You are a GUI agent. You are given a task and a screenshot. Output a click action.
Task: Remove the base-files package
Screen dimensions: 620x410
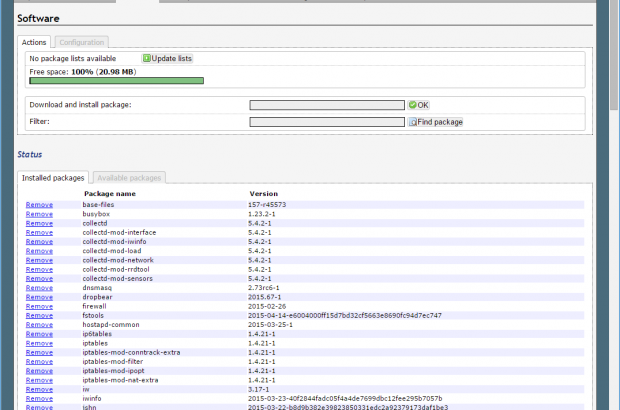click(x=39, y=205)
